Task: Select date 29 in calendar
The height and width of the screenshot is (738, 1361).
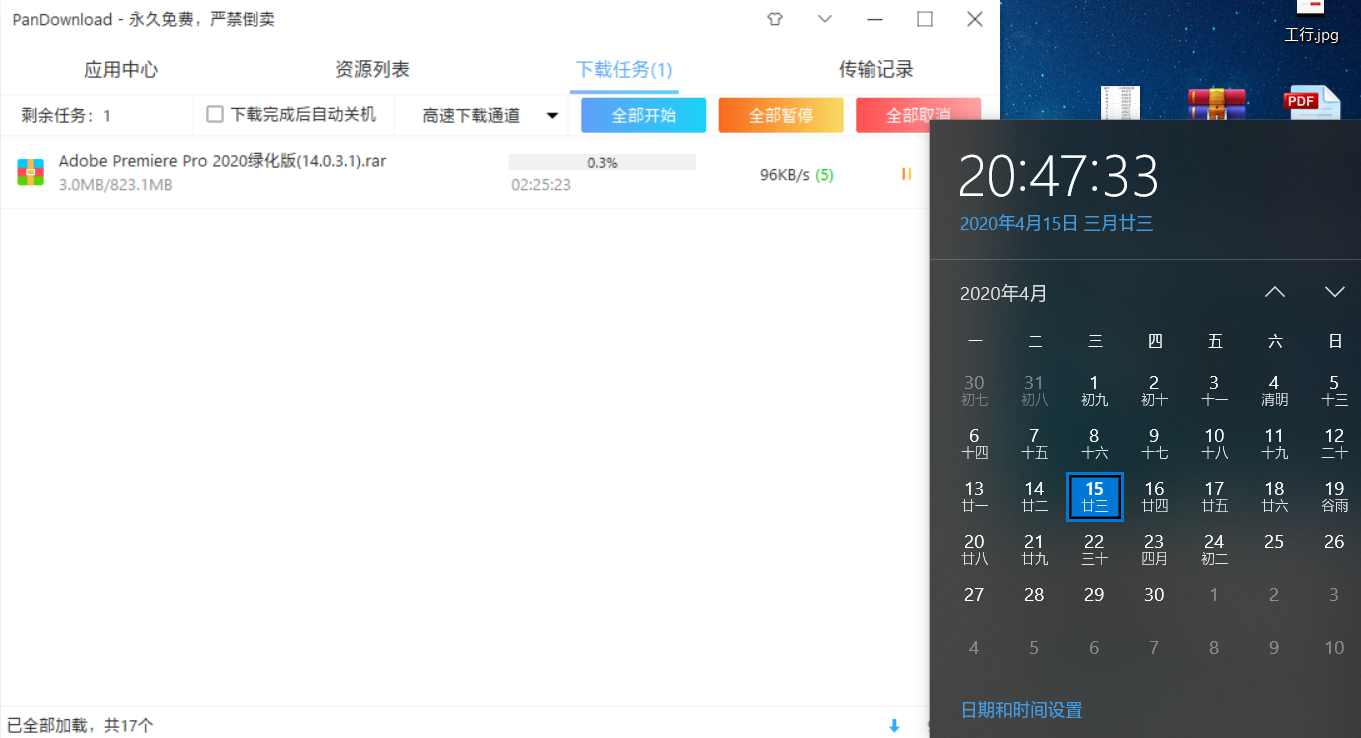Action: (x=1094, y=595)
